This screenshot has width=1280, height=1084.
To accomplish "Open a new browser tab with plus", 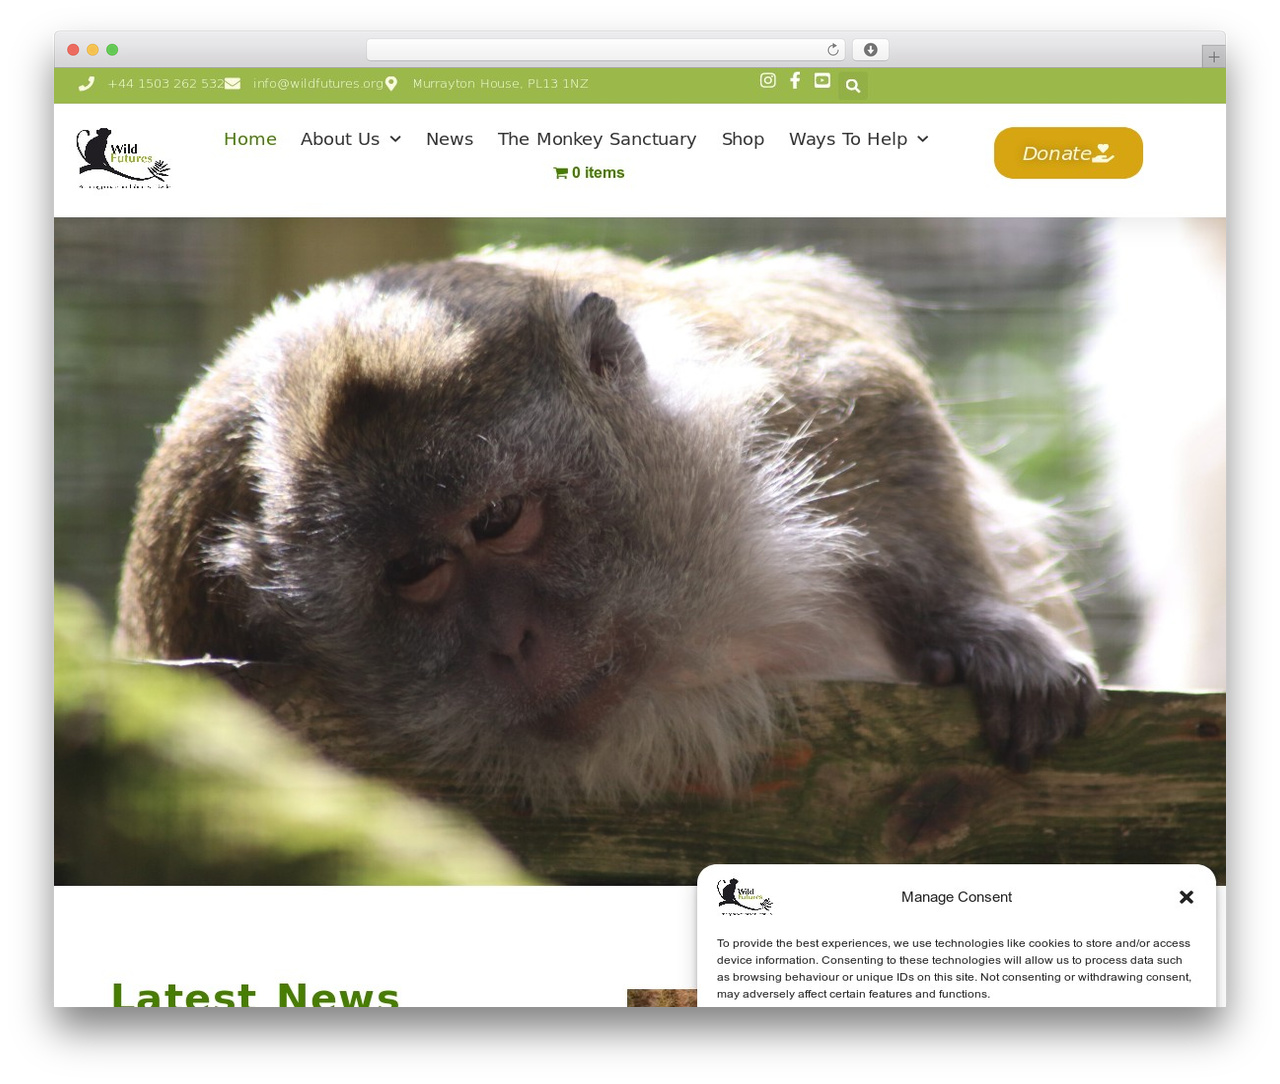I will click(1213, 57).
